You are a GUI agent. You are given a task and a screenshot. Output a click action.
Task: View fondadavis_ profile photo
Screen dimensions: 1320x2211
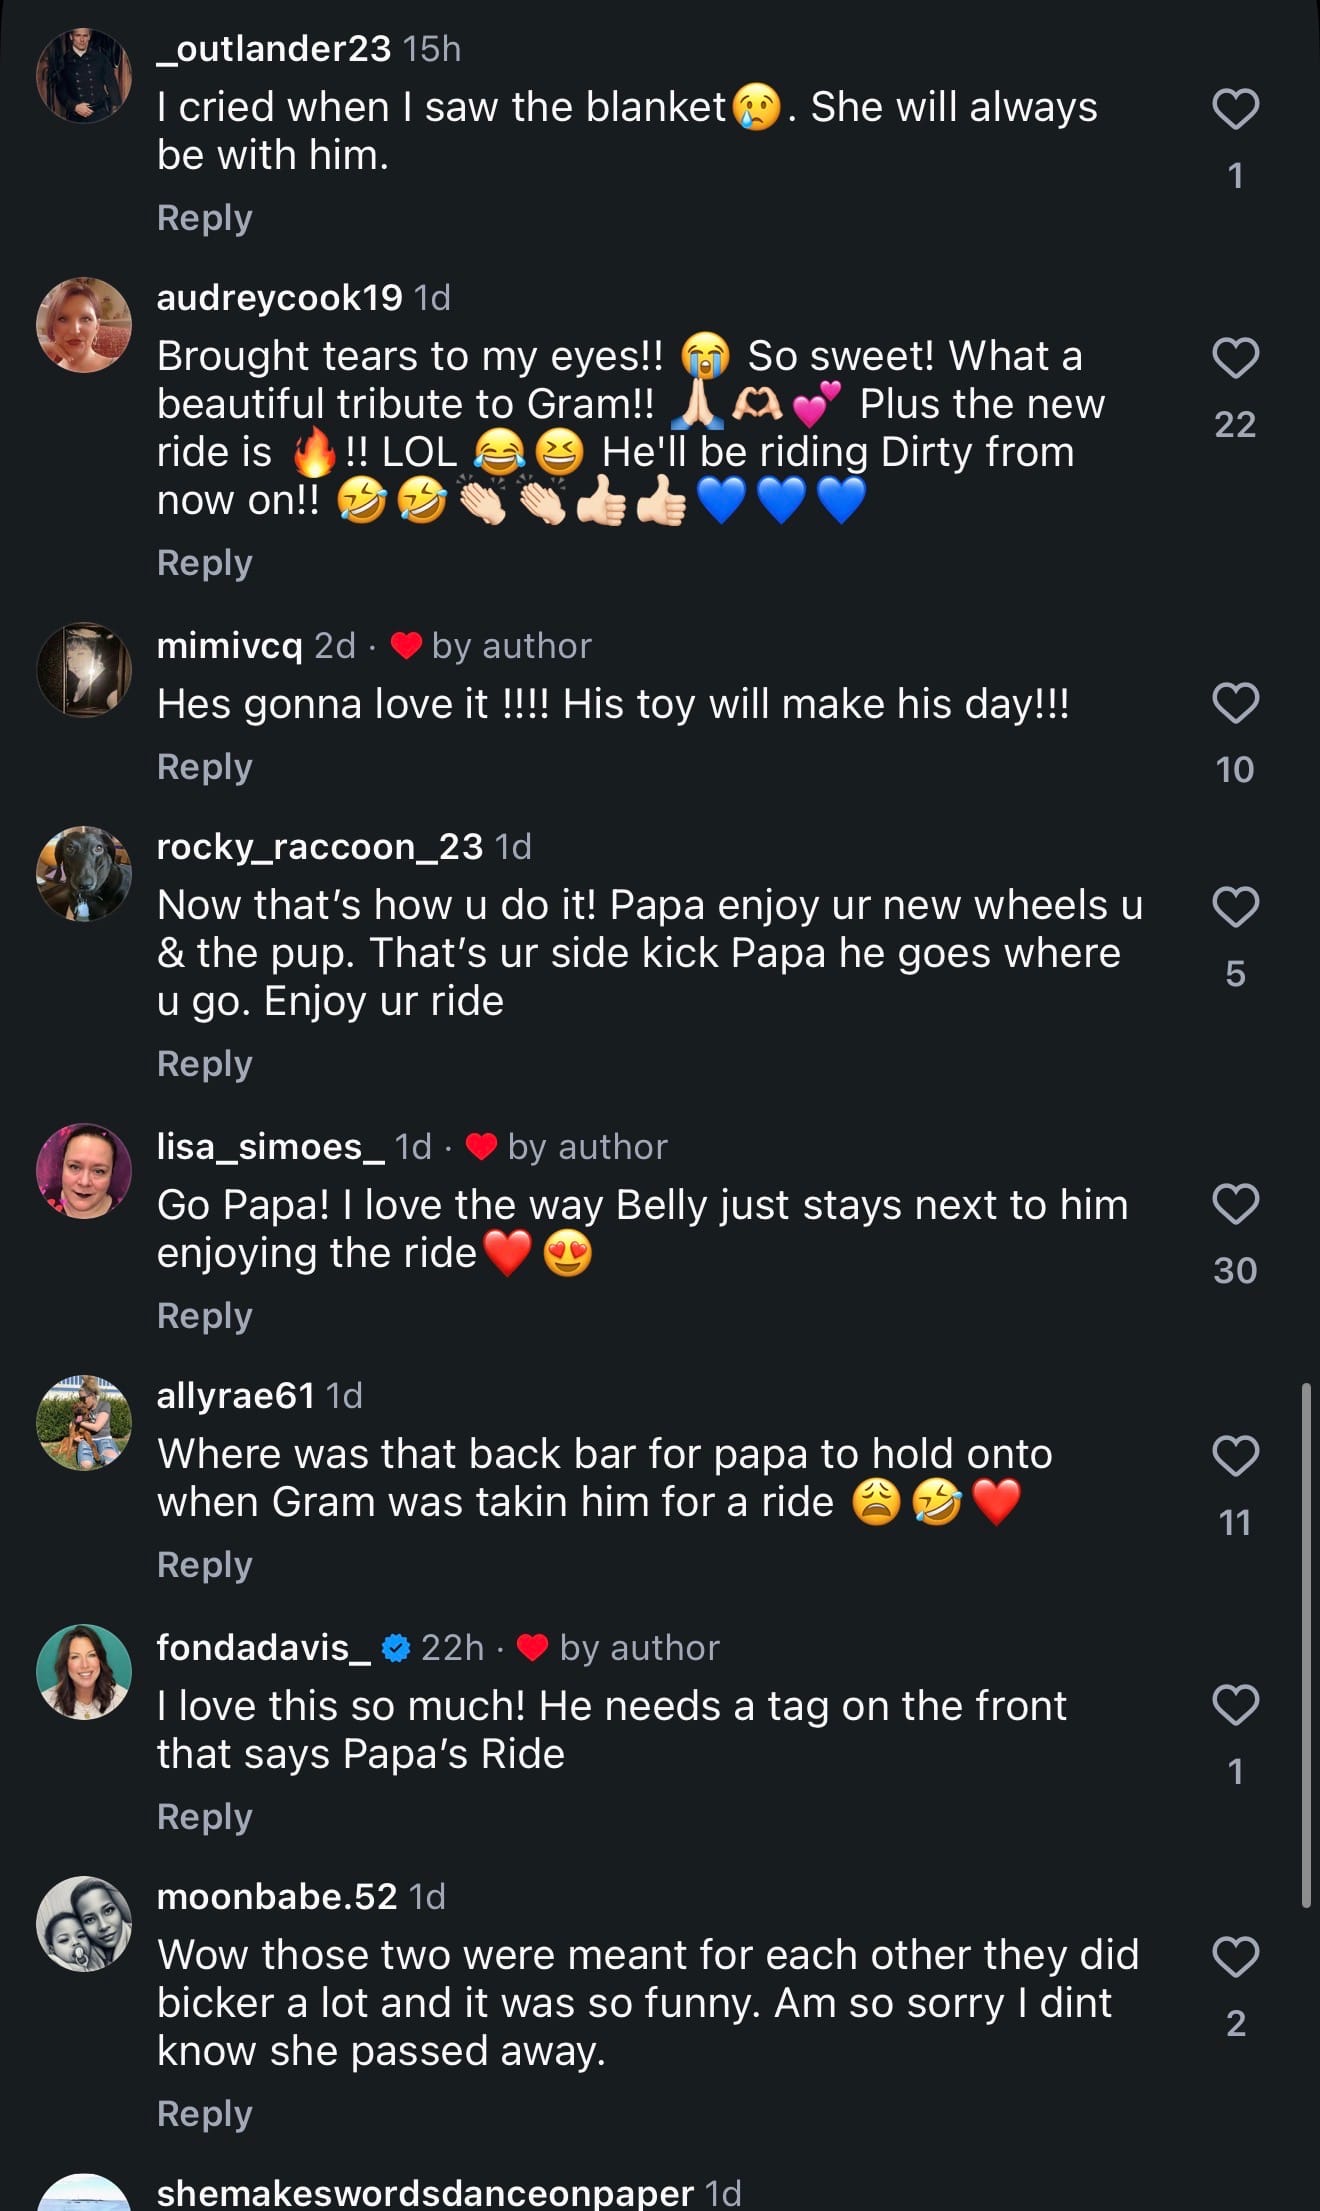pyautogui.click(x=84, y=1672)
